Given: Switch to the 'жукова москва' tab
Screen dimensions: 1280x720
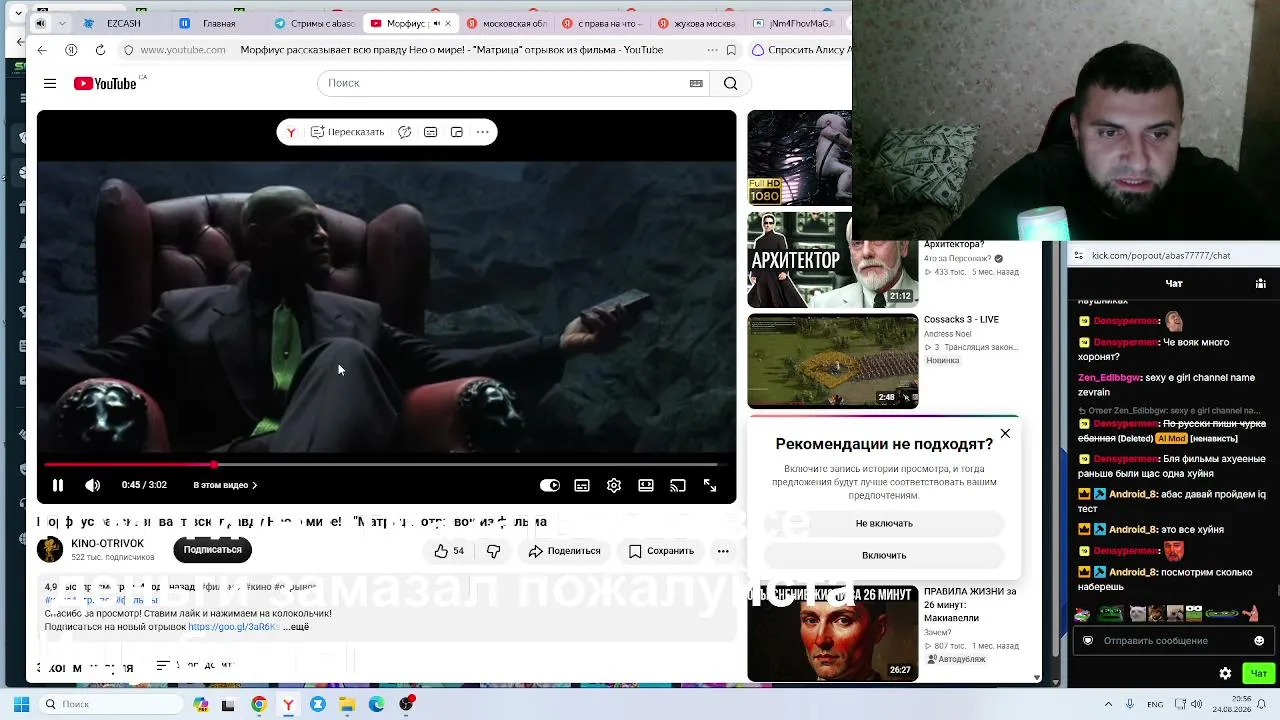Looking at the screenshot, I should (x=698, y=23).
